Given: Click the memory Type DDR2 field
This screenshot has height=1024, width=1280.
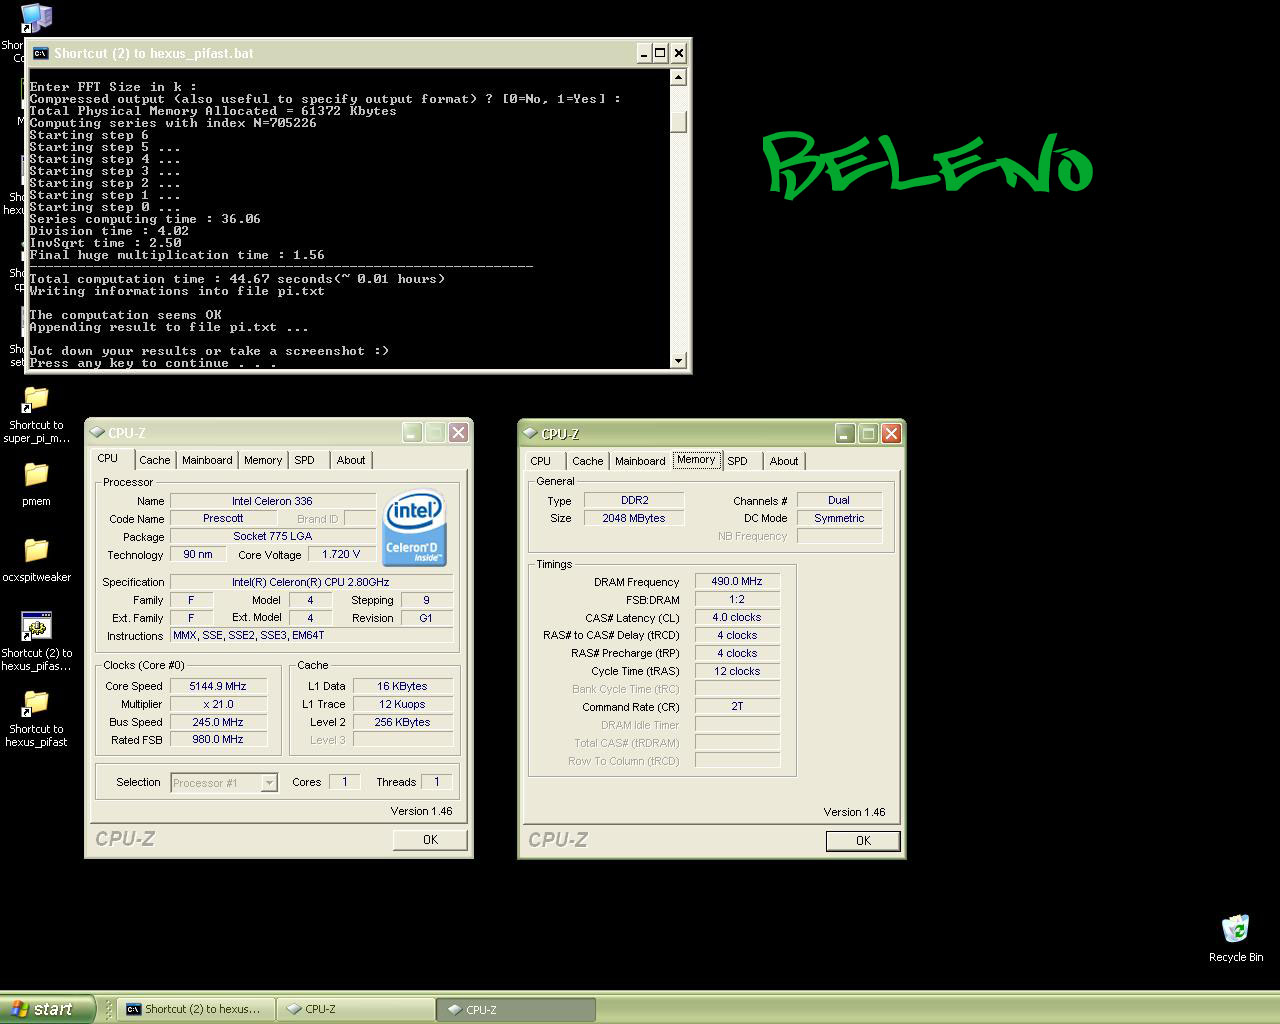Looking at the screenshot, I should click(x=634, y=500).
